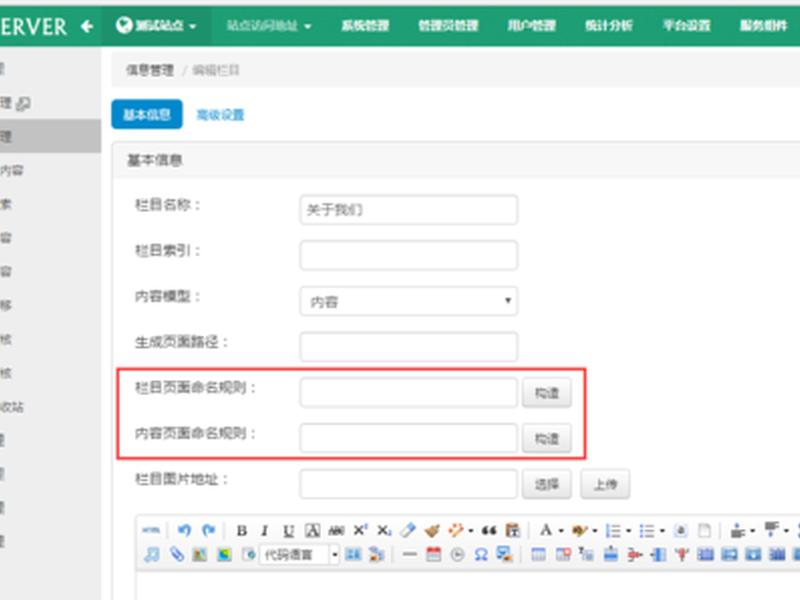The height and width of the screenshot is (600, 800).
Task: Insert the date with the calendar icon
Action: click(x=434, y=555)
